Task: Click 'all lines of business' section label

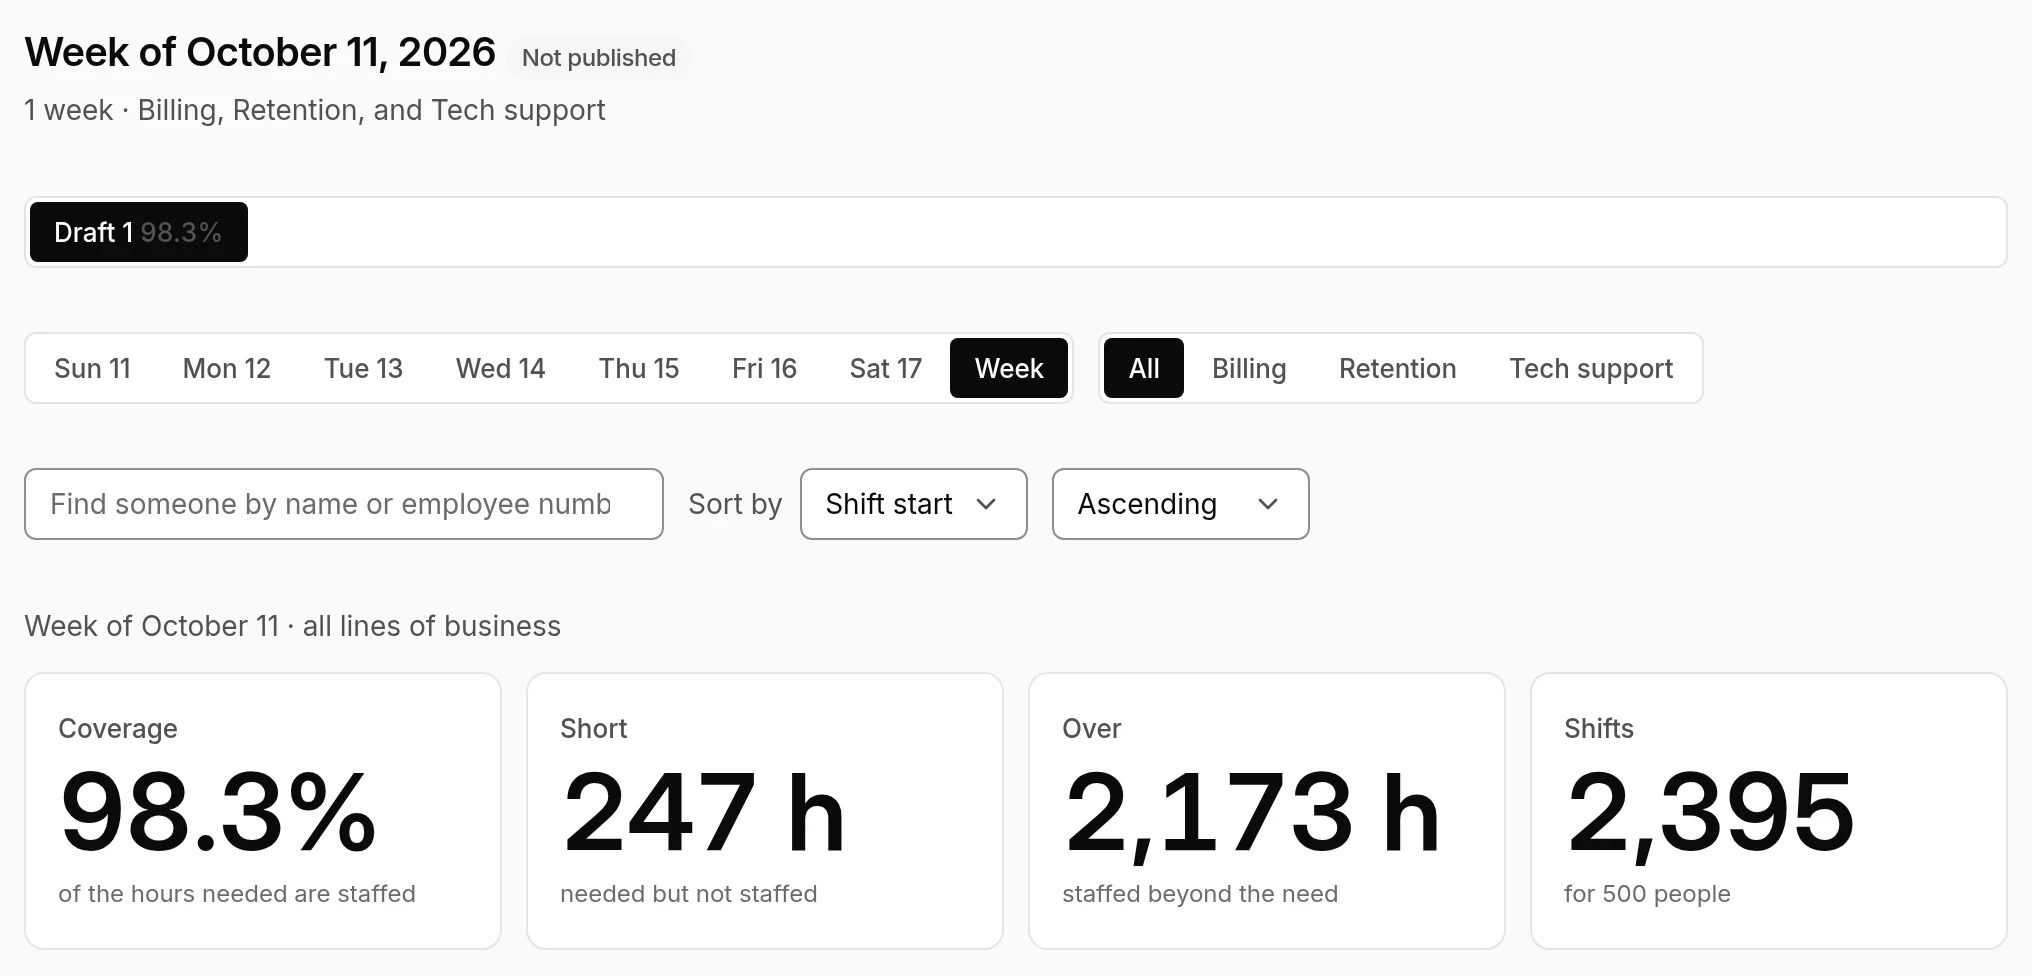Action: 432,626
